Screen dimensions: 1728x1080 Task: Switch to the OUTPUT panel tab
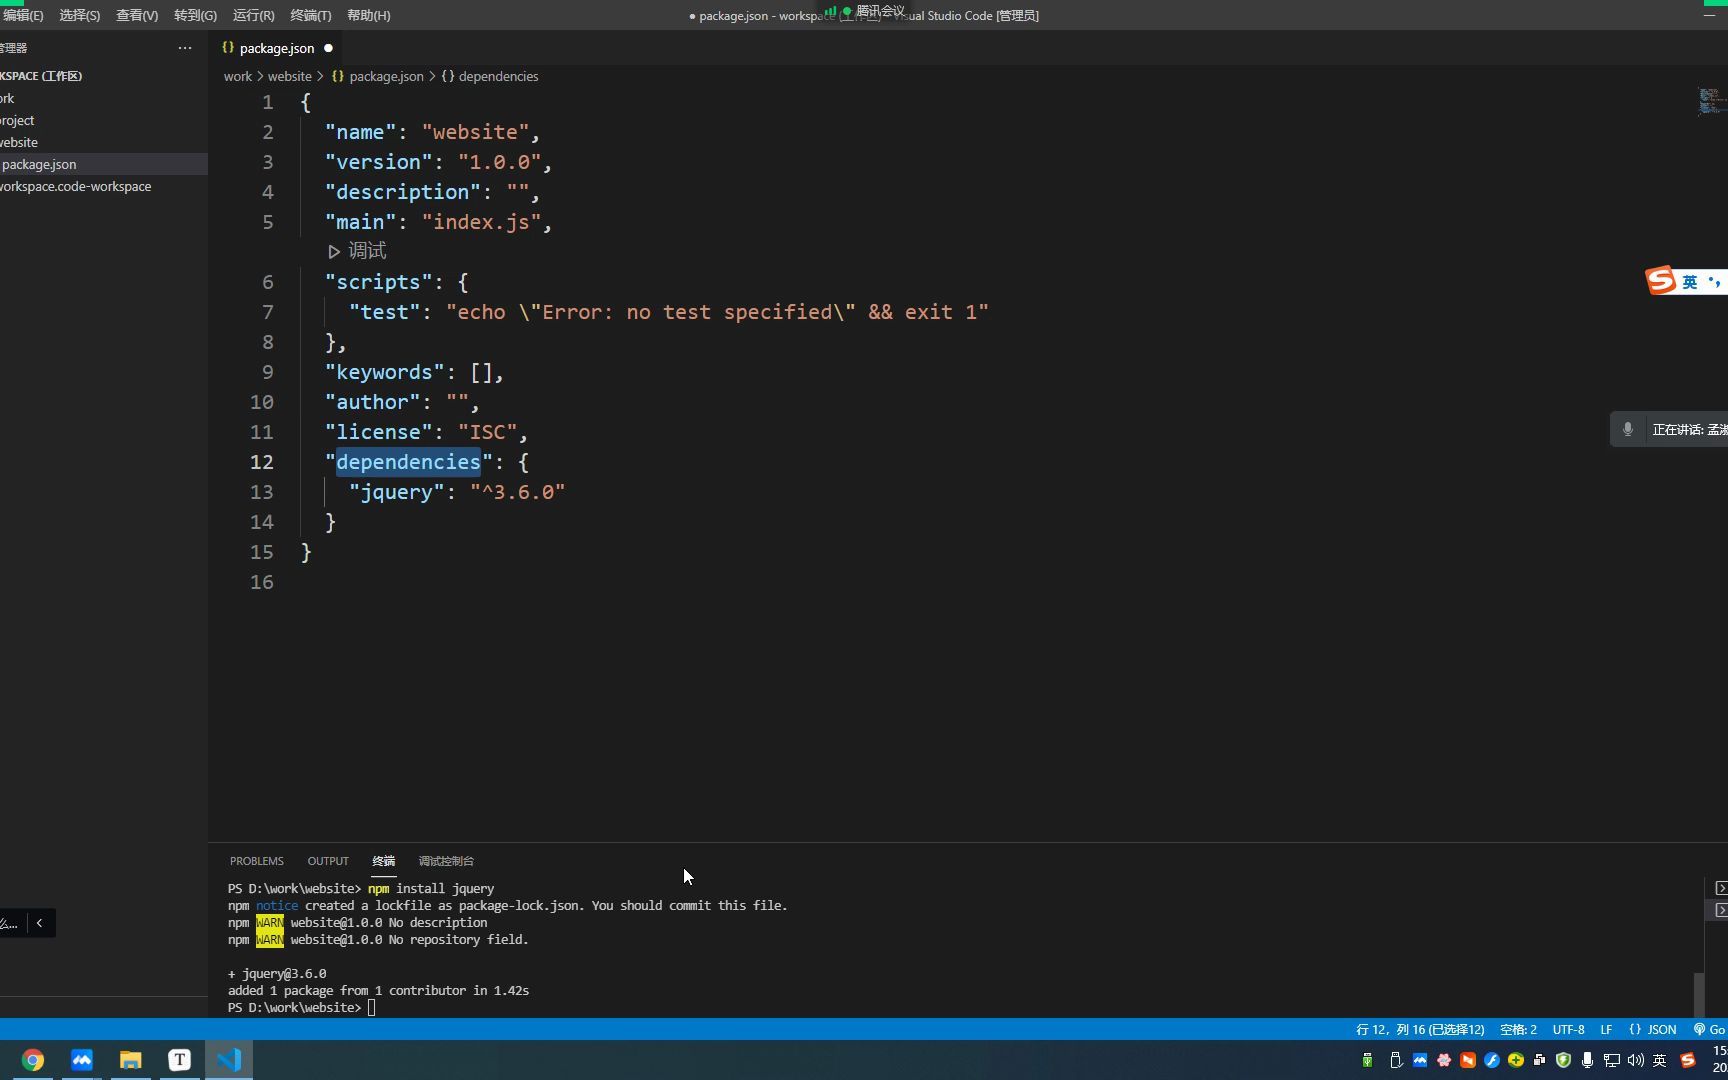pyautogui.click(x=328, y=861)
